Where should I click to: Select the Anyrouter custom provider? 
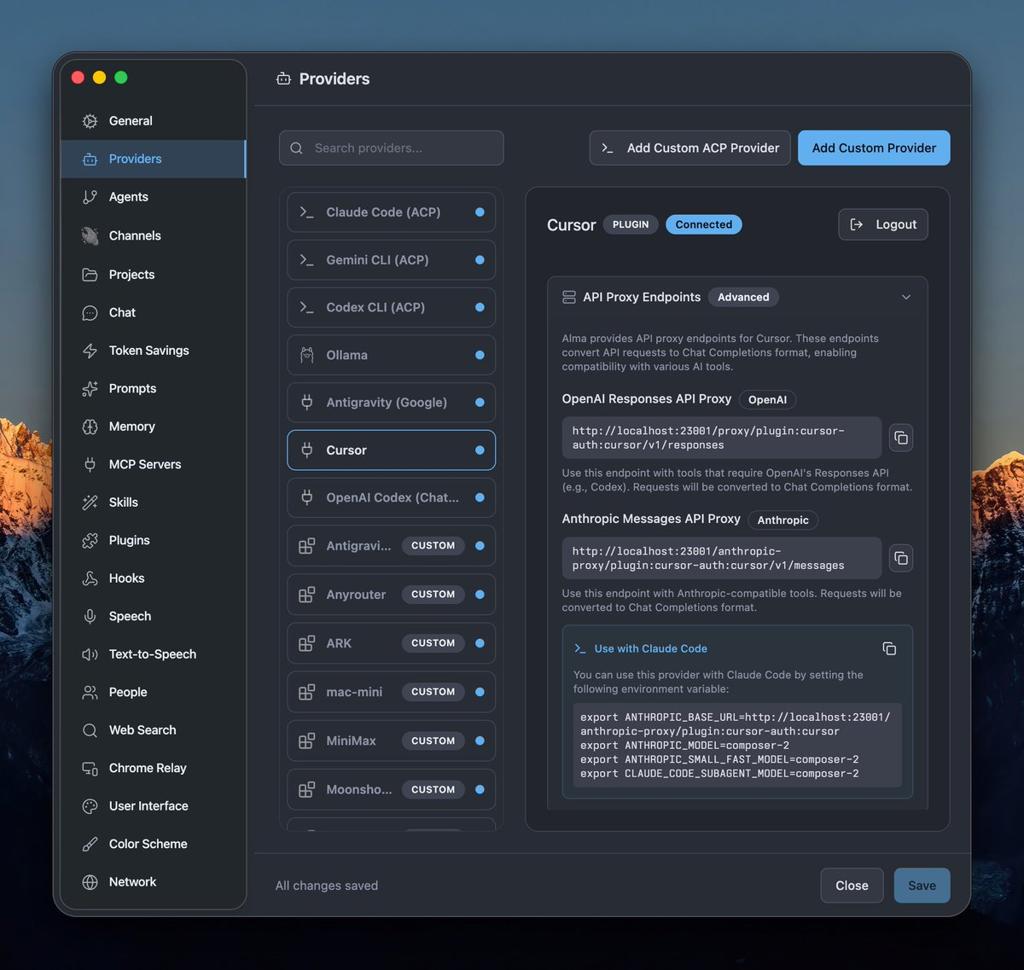[x=391, y=594]
